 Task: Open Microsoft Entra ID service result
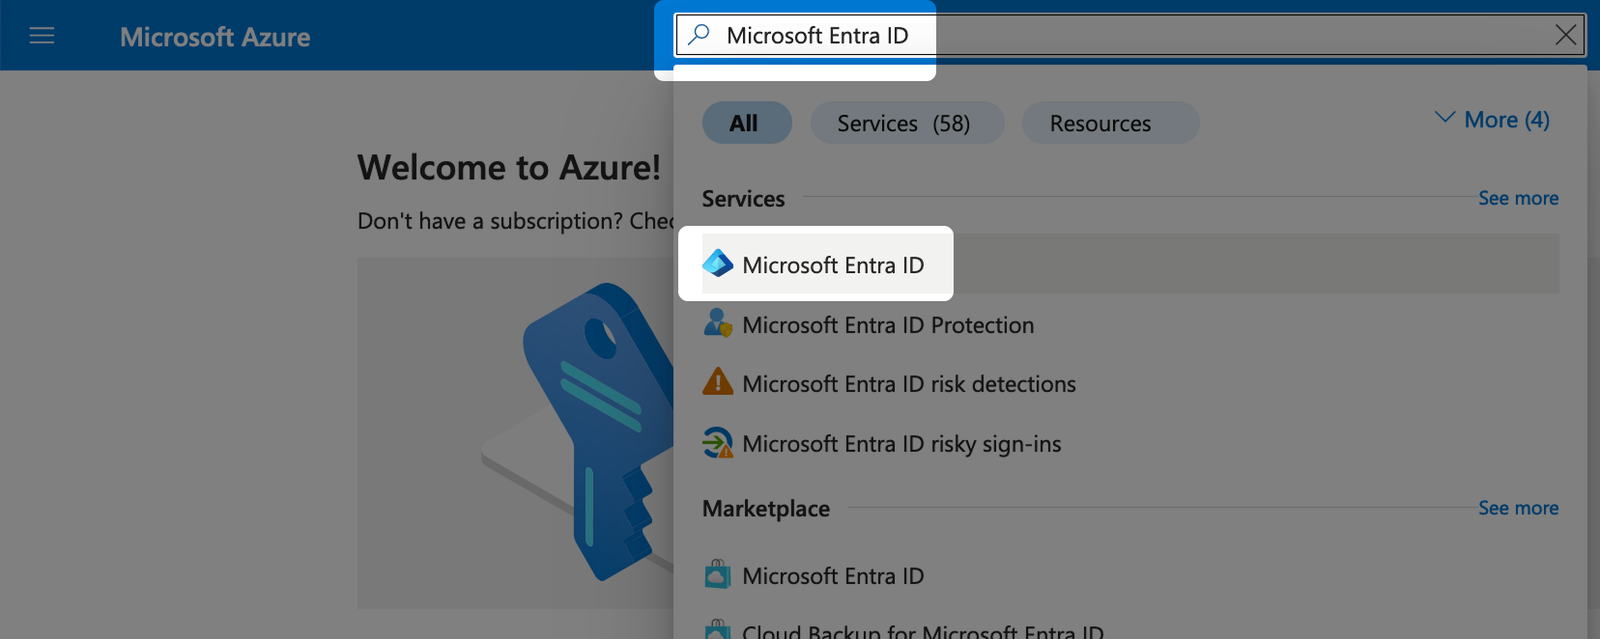coord(1130,264)
